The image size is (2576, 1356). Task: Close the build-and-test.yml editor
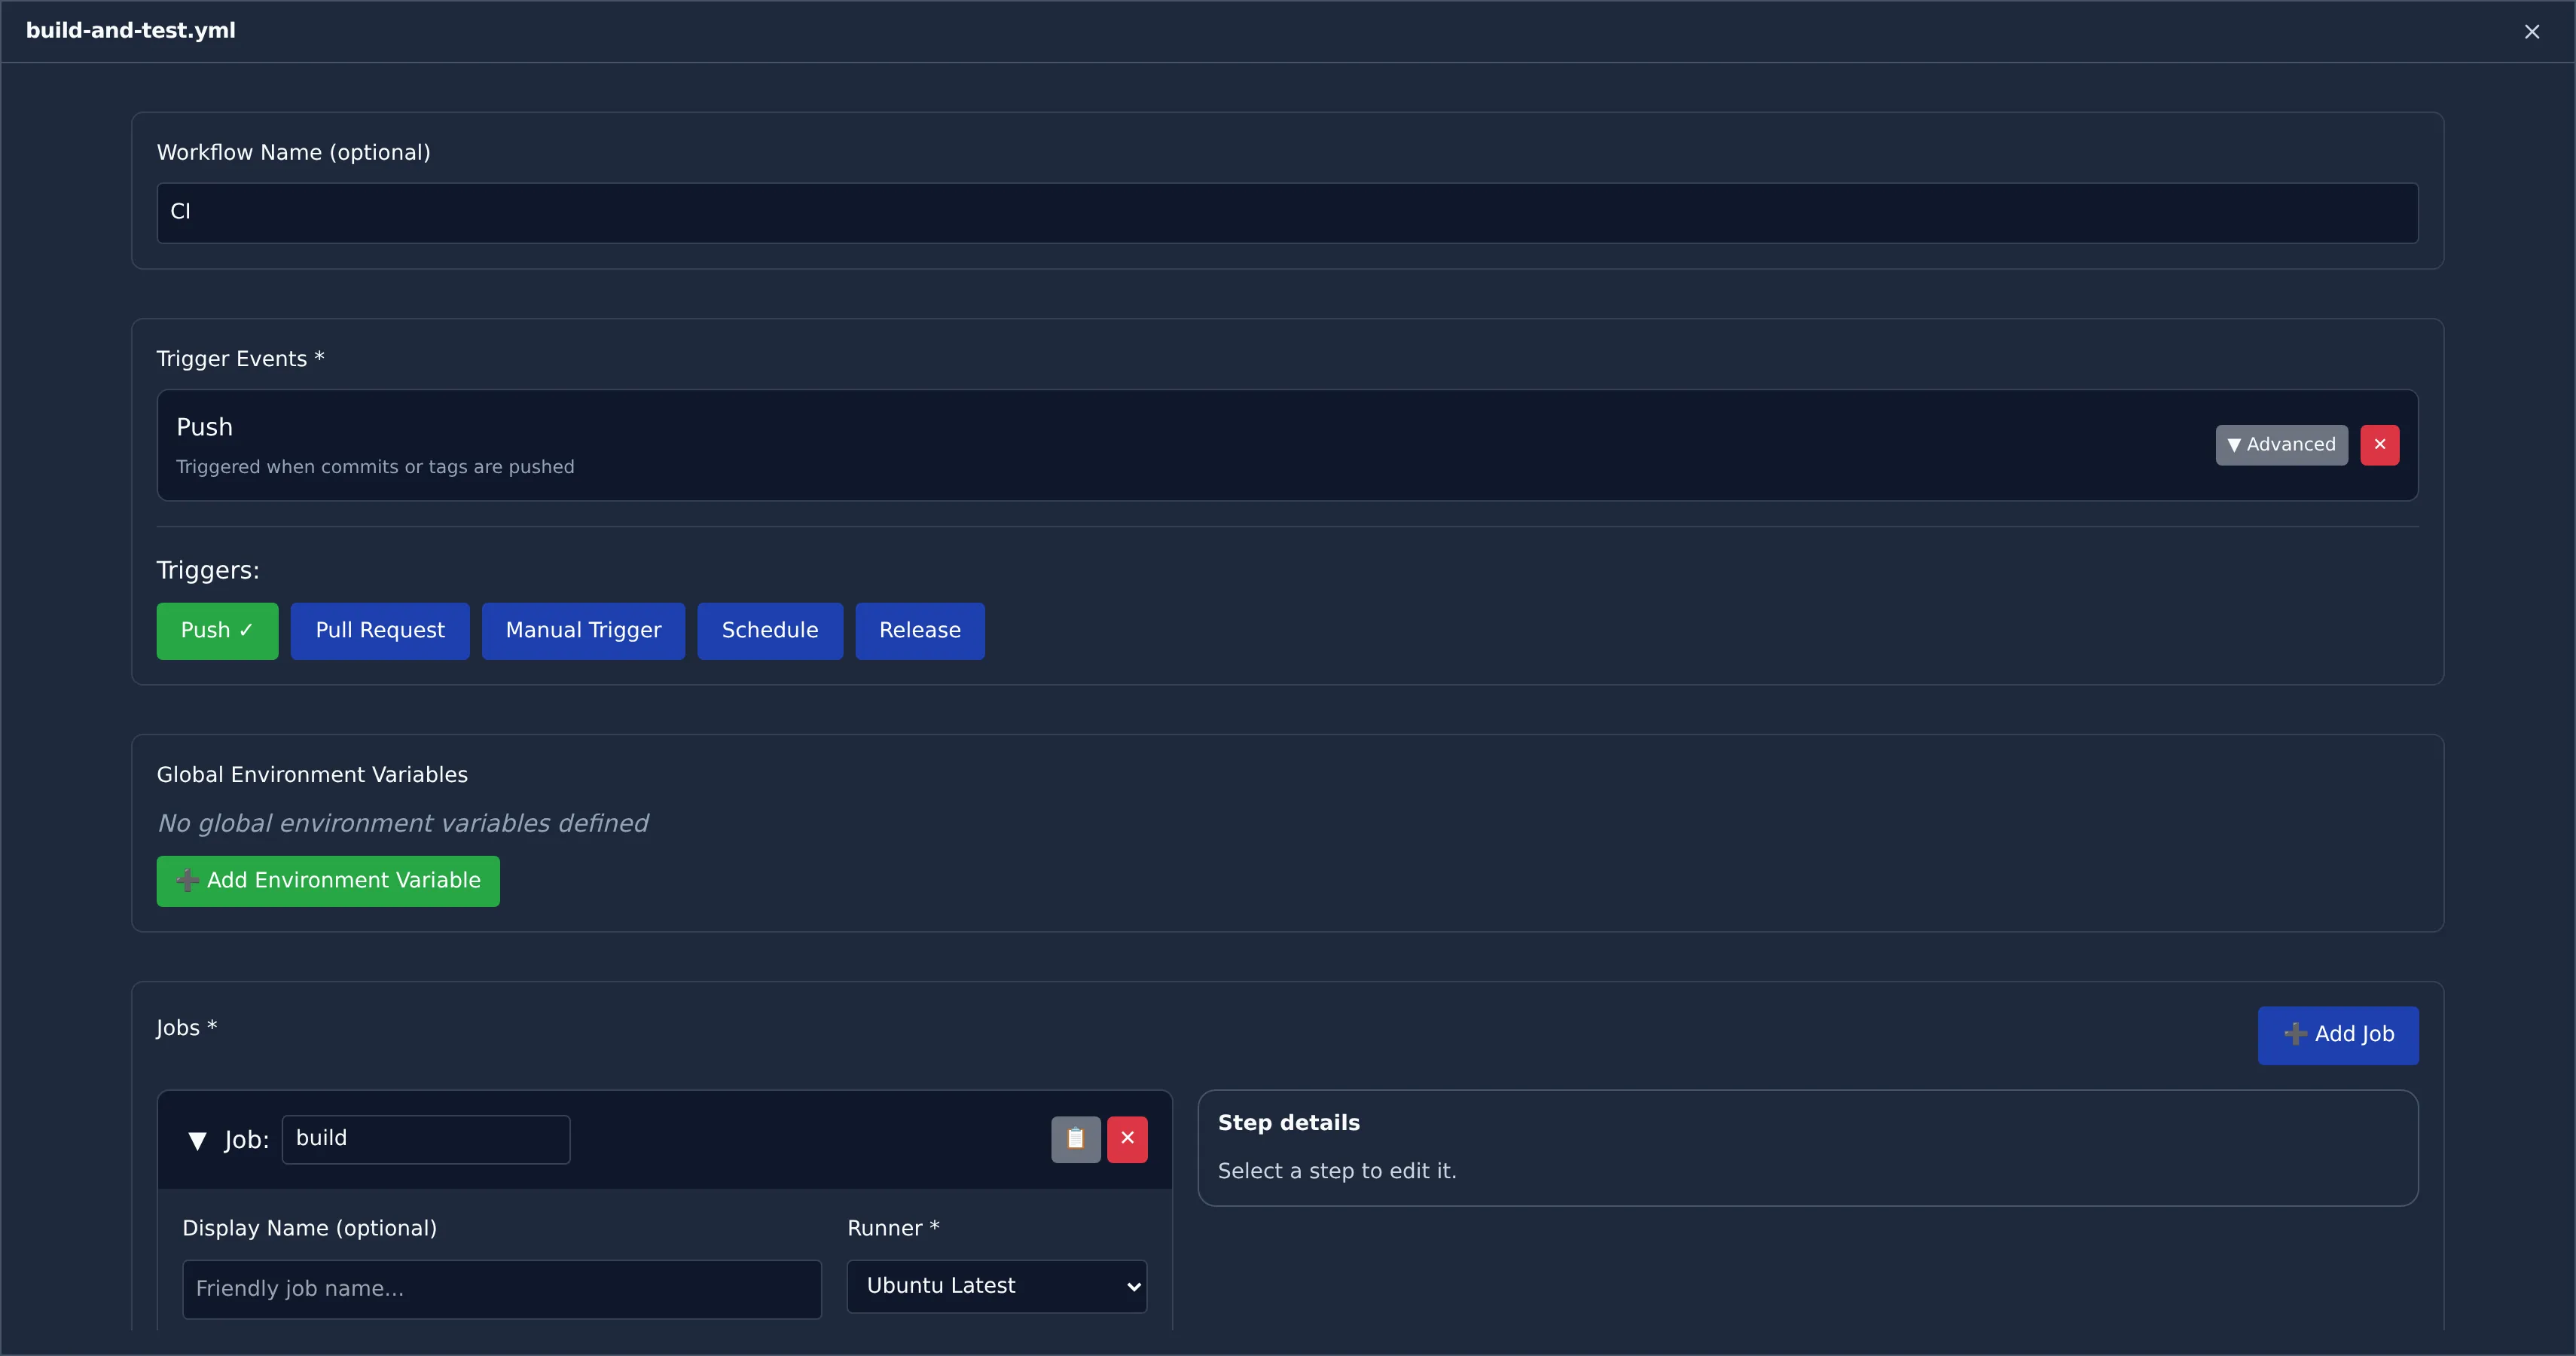2531,32
